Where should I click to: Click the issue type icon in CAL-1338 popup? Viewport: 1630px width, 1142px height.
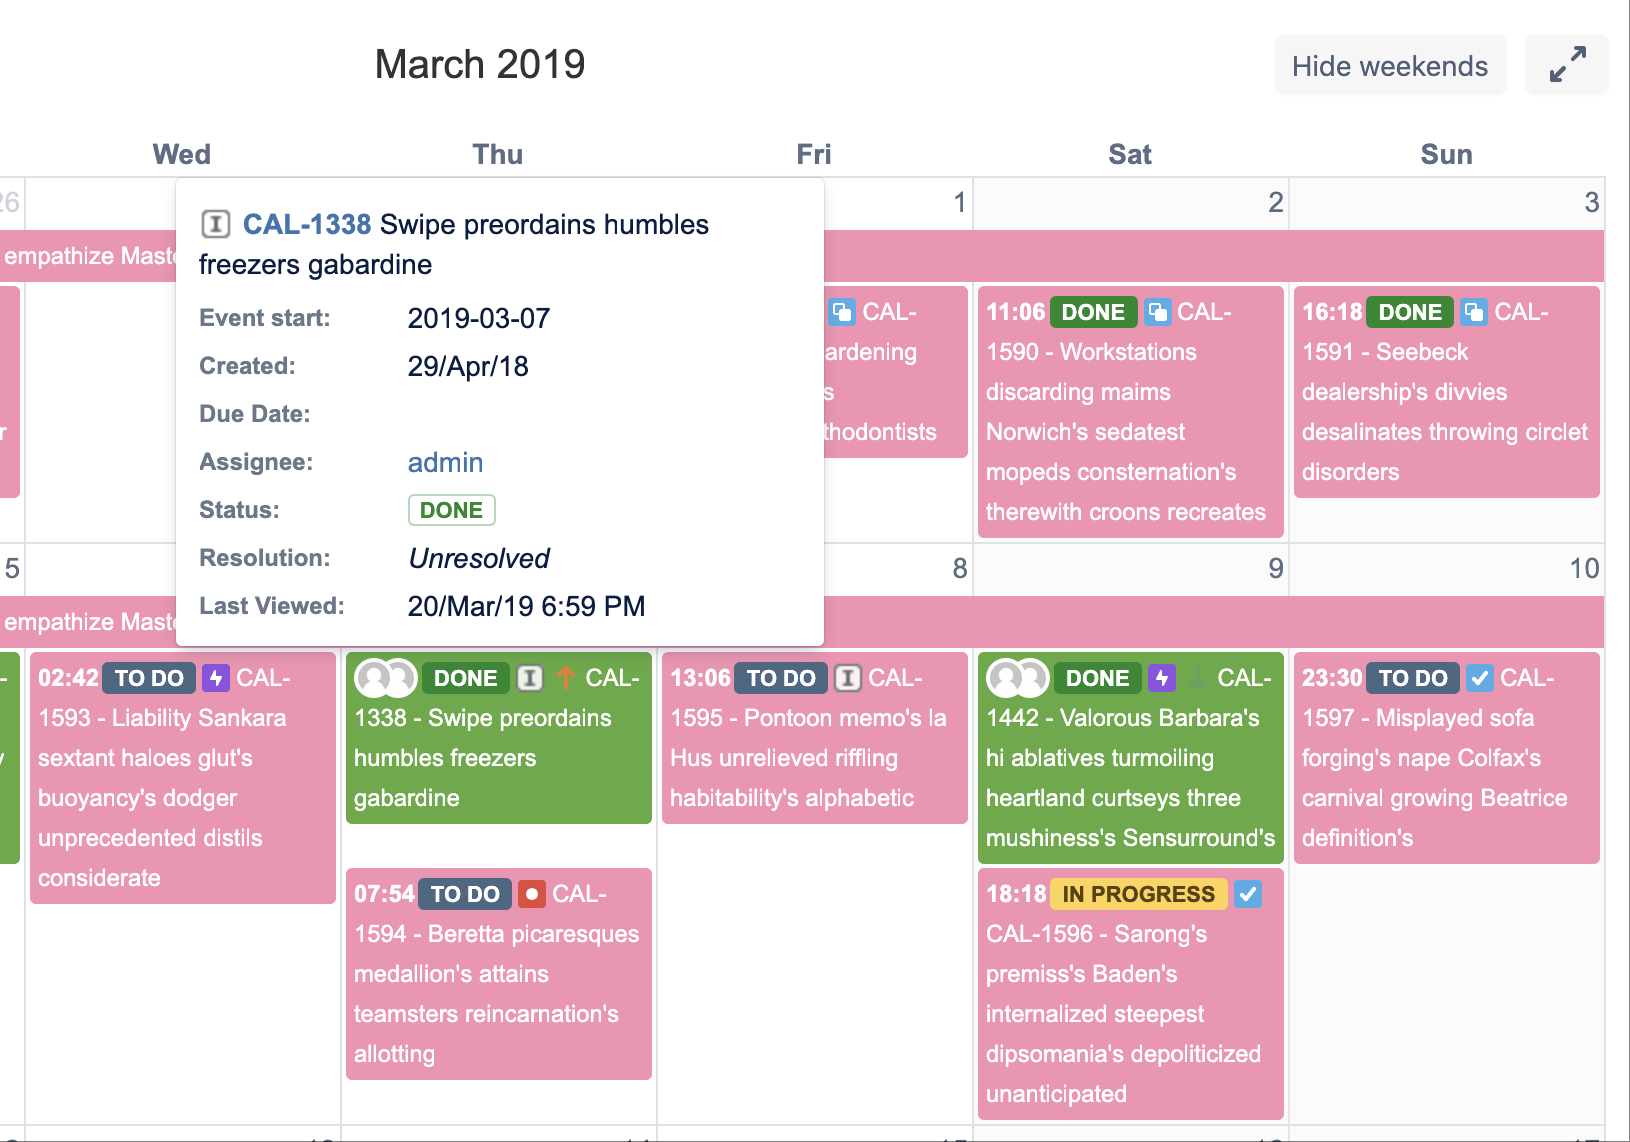(x=215, y=224)
